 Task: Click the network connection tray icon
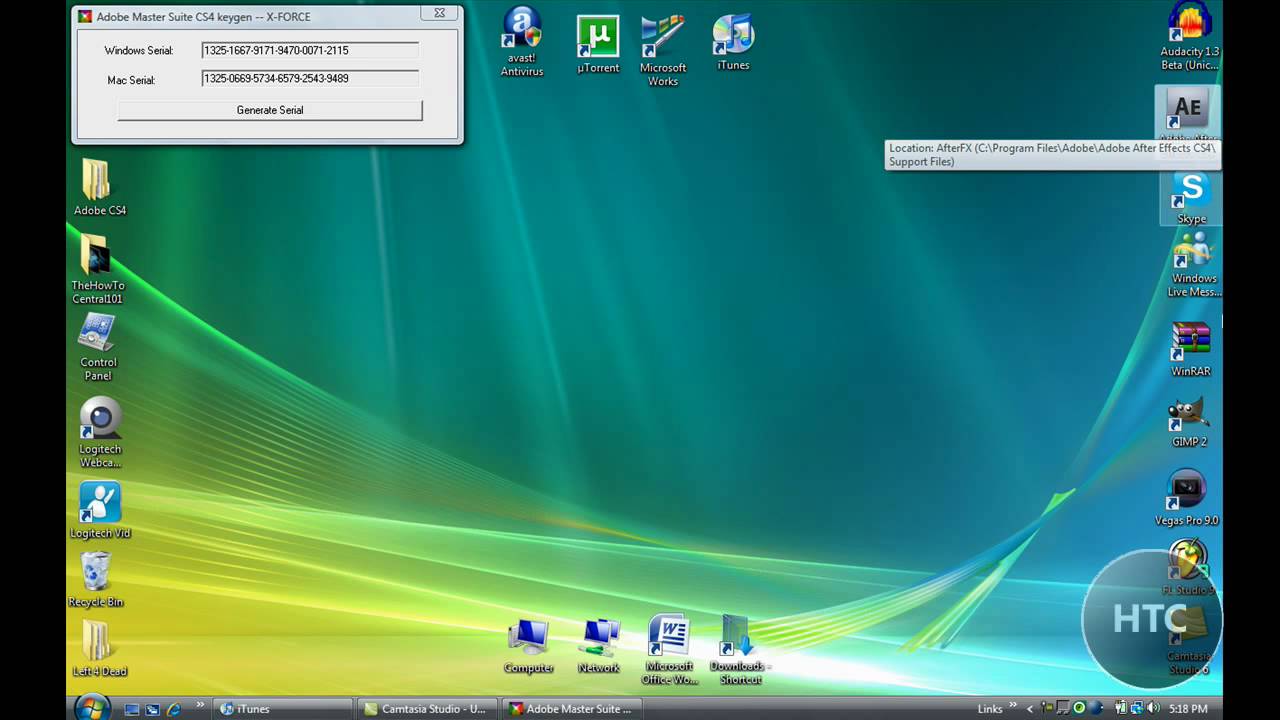[1137, 708]
